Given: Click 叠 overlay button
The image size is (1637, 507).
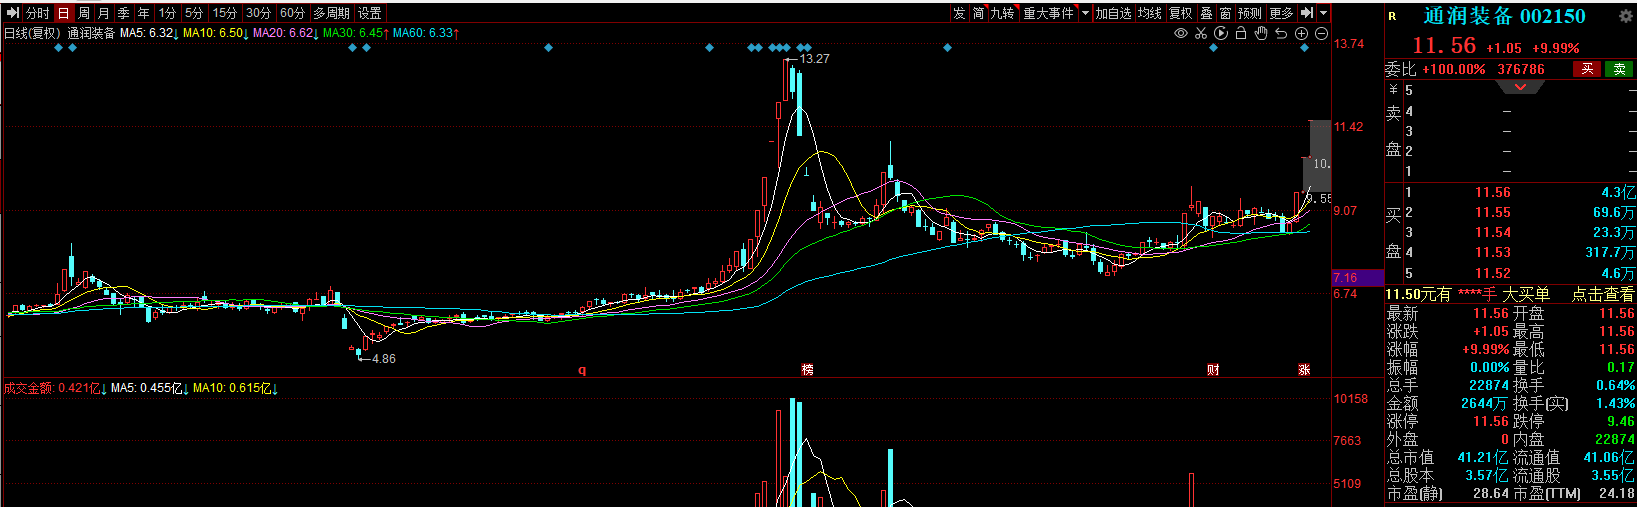Looking at the screenshot, I should click(x=1206, y=13).
